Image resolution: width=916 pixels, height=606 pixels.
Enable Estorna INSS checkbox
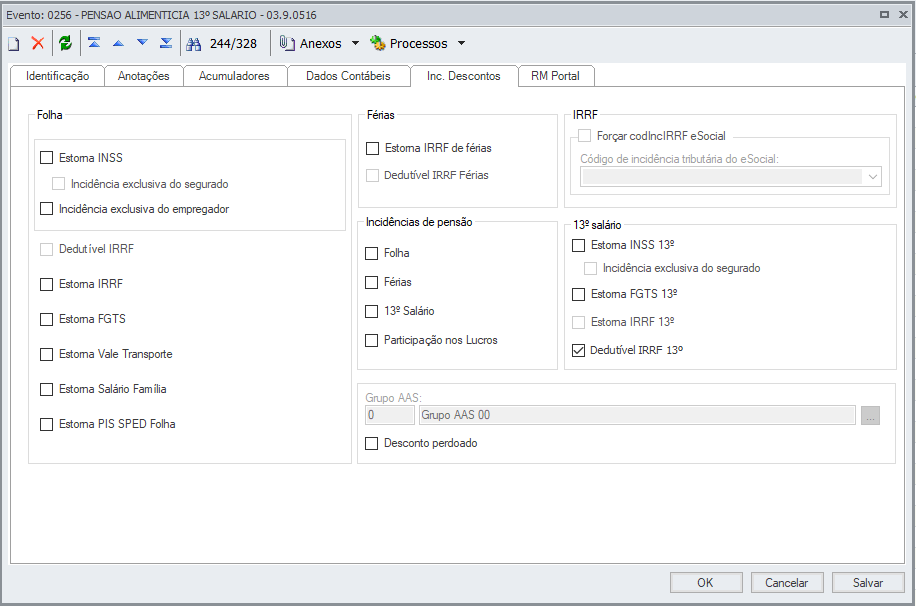(x=47, y=158)
